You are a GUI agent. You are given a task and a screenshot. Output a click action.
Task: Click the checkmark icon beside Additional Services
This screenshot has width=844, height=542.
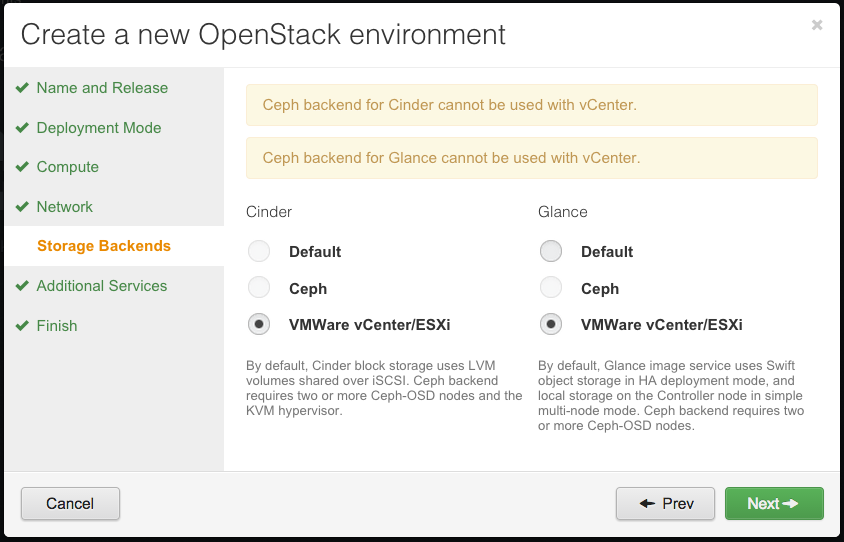[22, 286]
